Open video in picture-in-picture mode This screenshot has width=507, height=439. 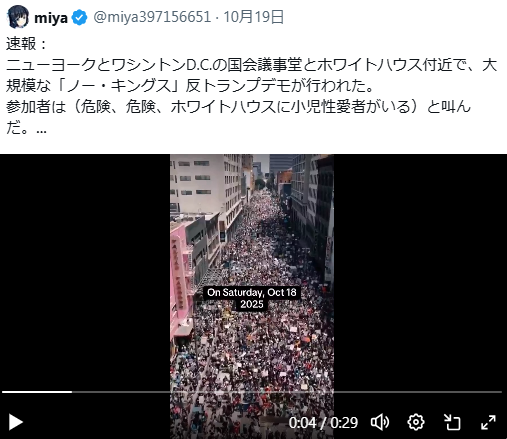tap(452, 422)
